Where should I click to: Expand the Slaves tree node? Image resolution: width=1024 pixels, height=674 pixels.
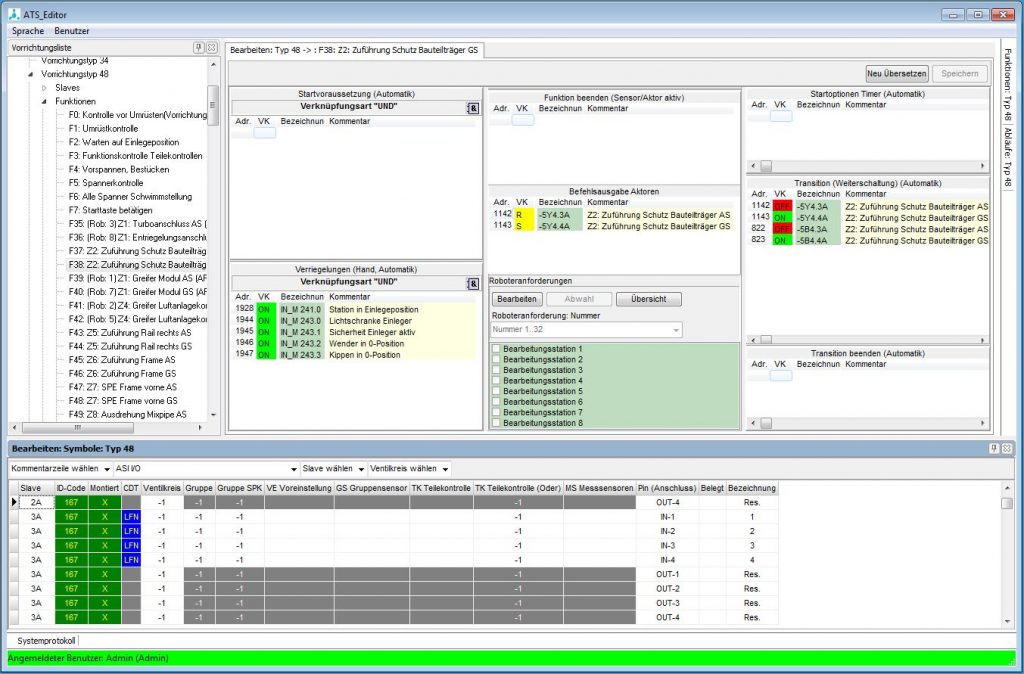tap(44, 88)
